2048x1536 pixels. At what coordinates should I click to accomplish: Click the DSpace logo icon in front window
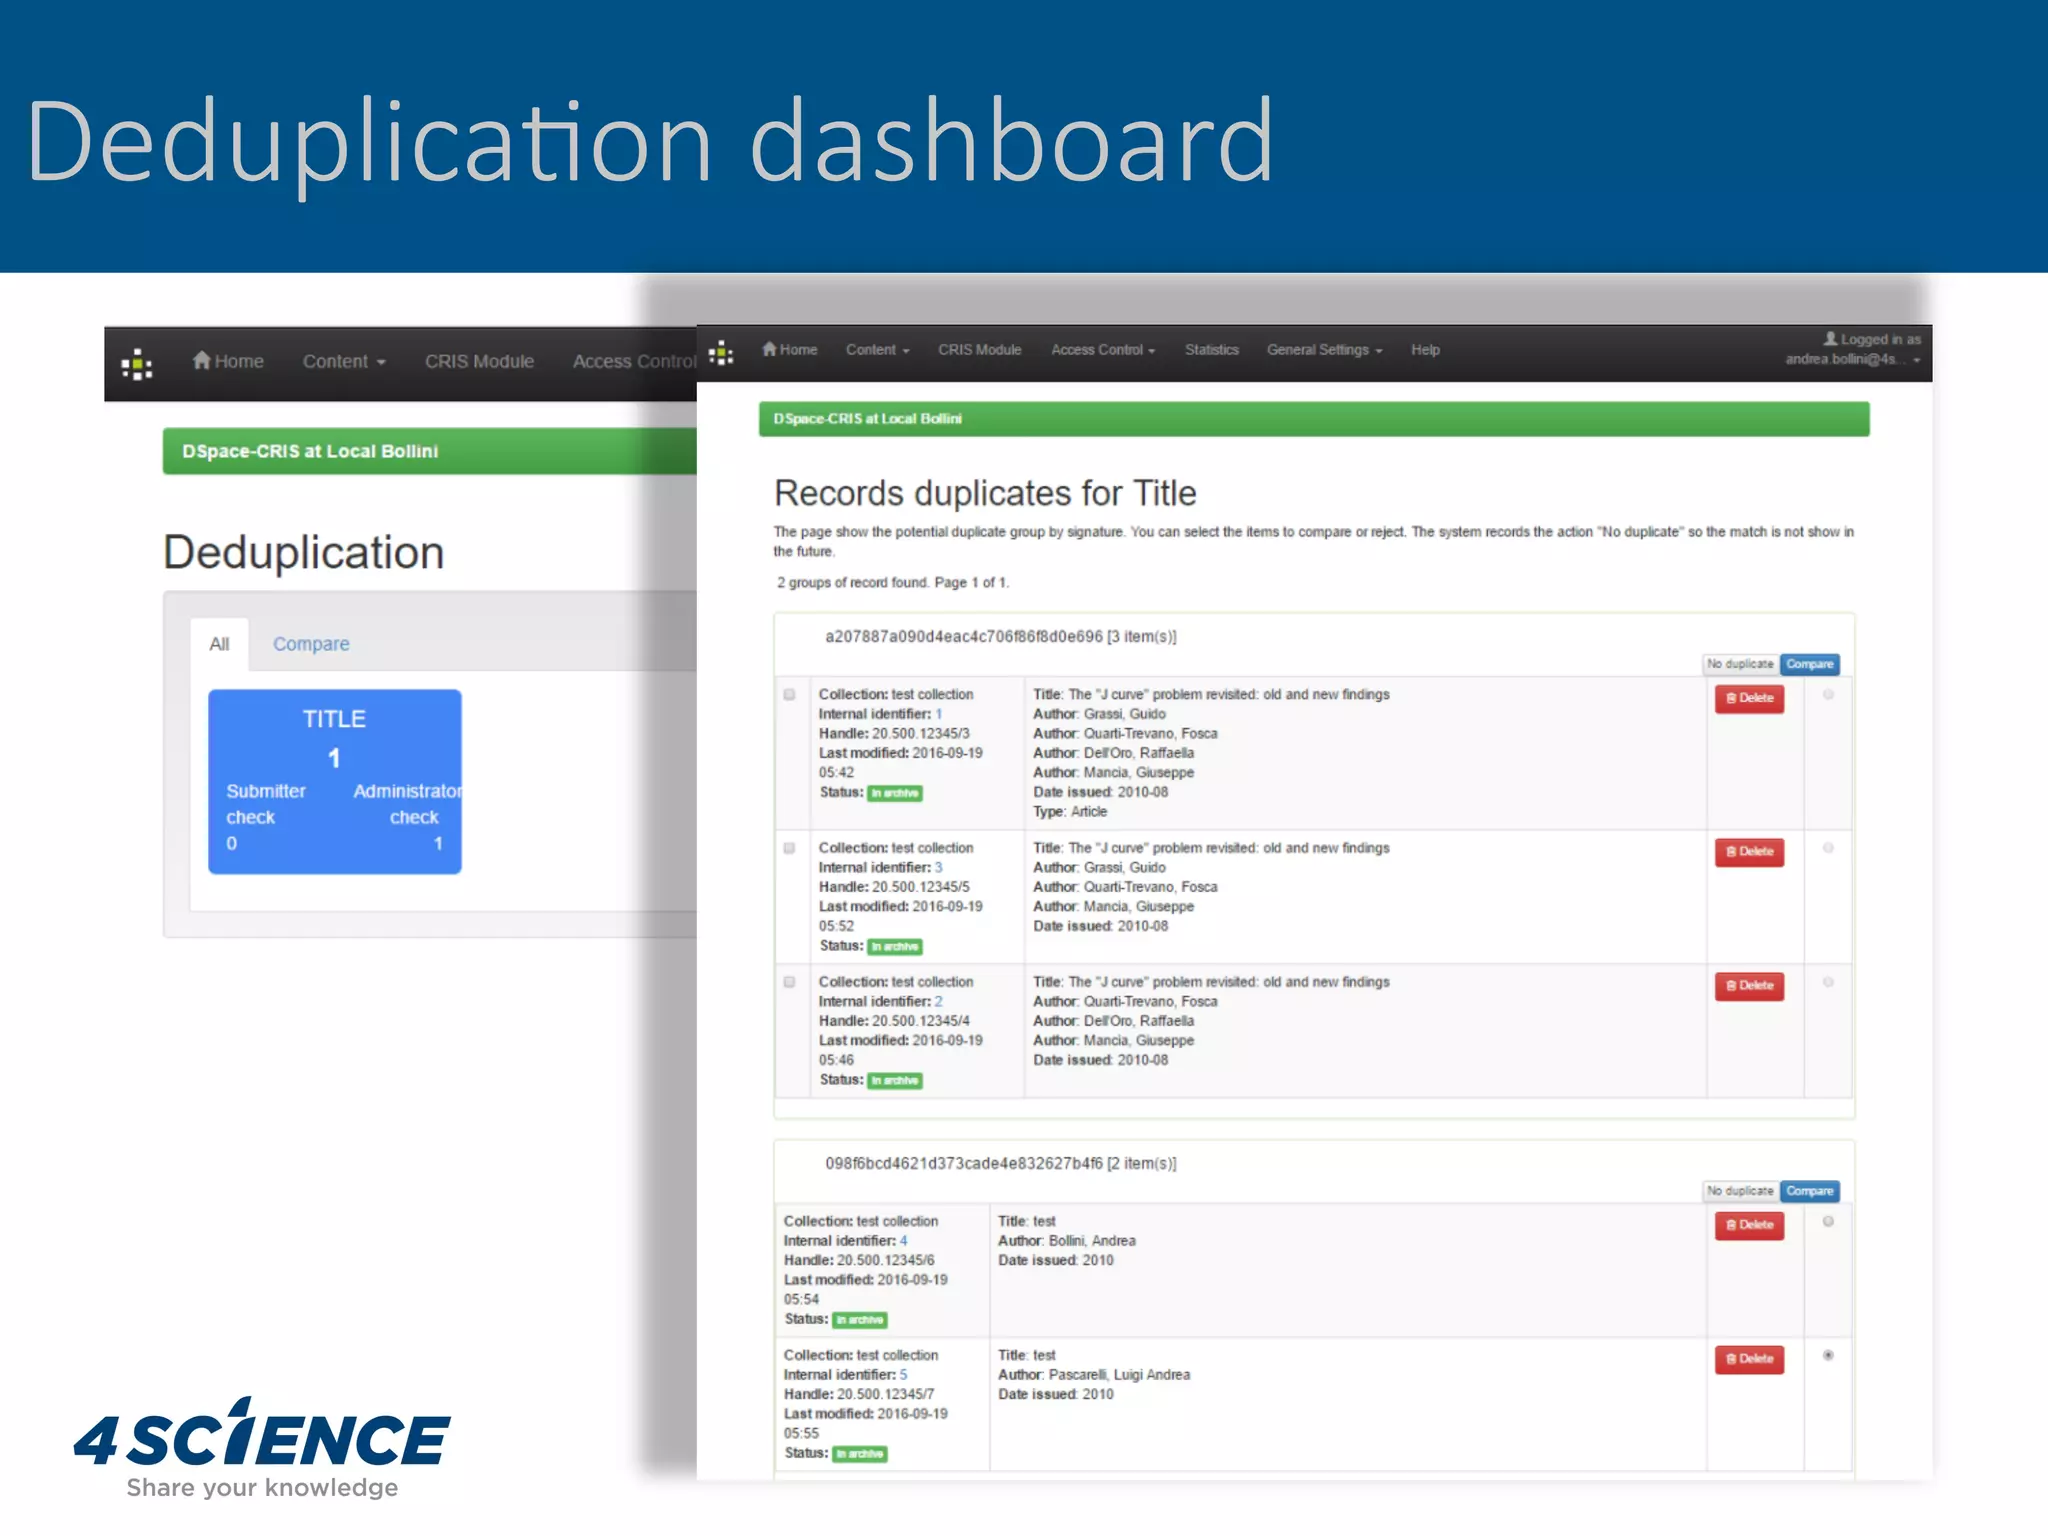click(721, 352)
